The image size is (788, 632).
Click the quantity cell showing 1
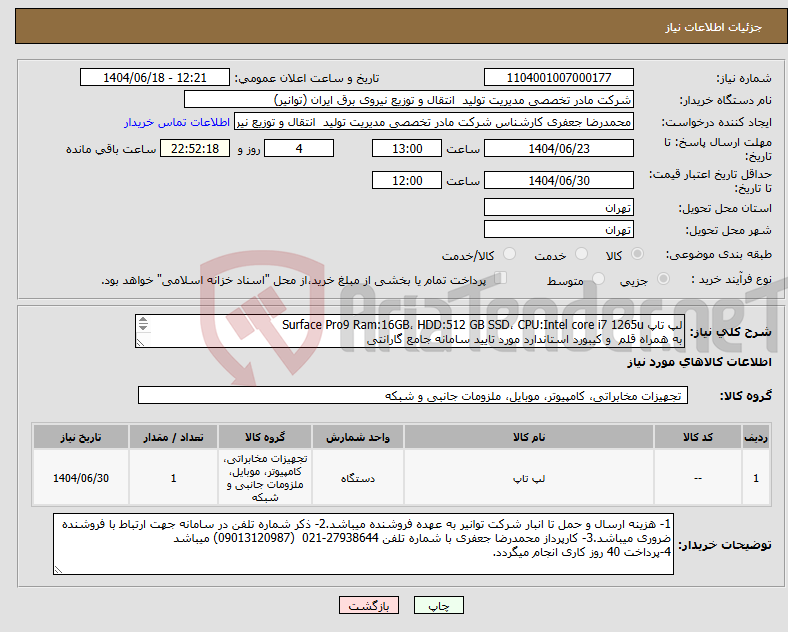173,478
